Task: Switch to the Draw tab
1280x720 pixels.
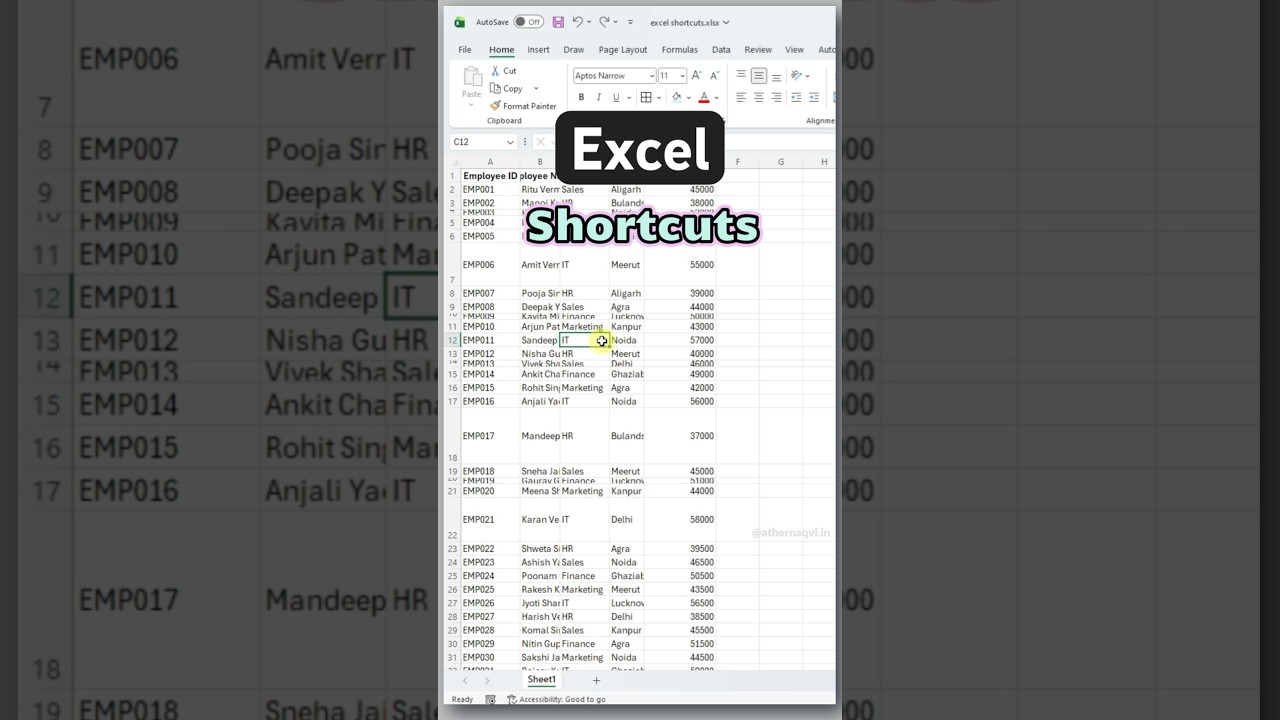Action: pyautogui.click(x=574, y=49)
